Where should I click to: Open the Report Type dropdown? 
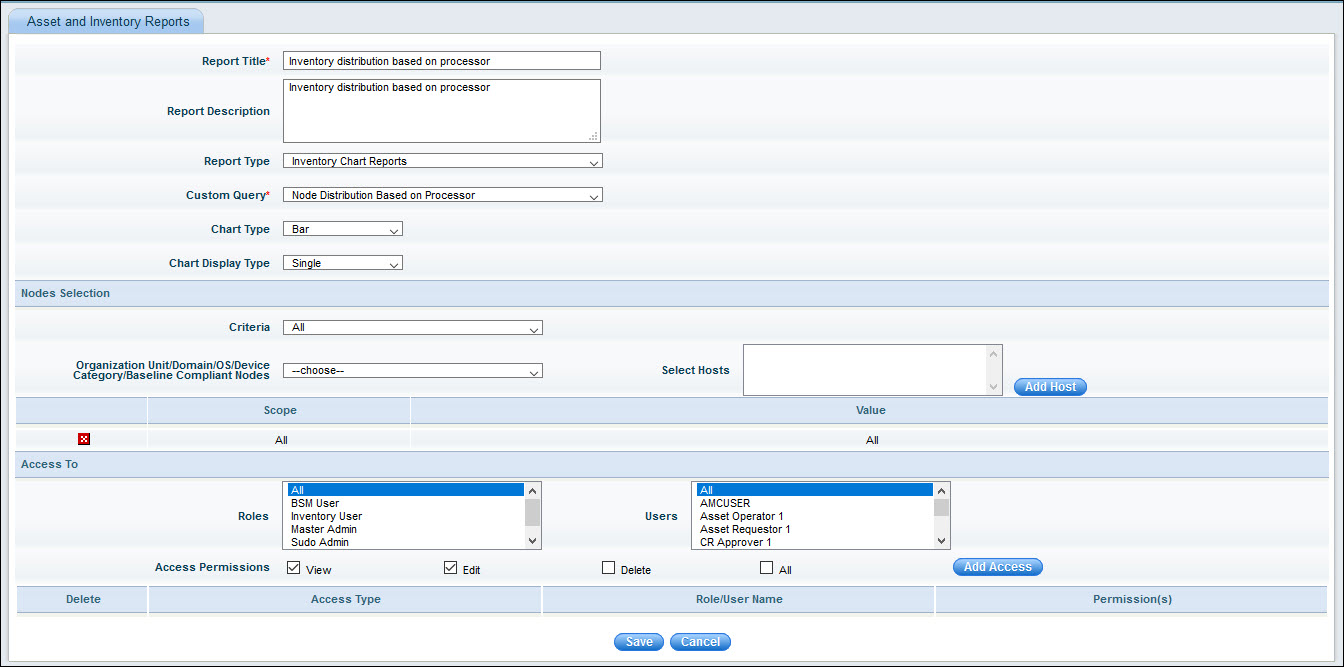pyautogui.click(x=442, y=161)
